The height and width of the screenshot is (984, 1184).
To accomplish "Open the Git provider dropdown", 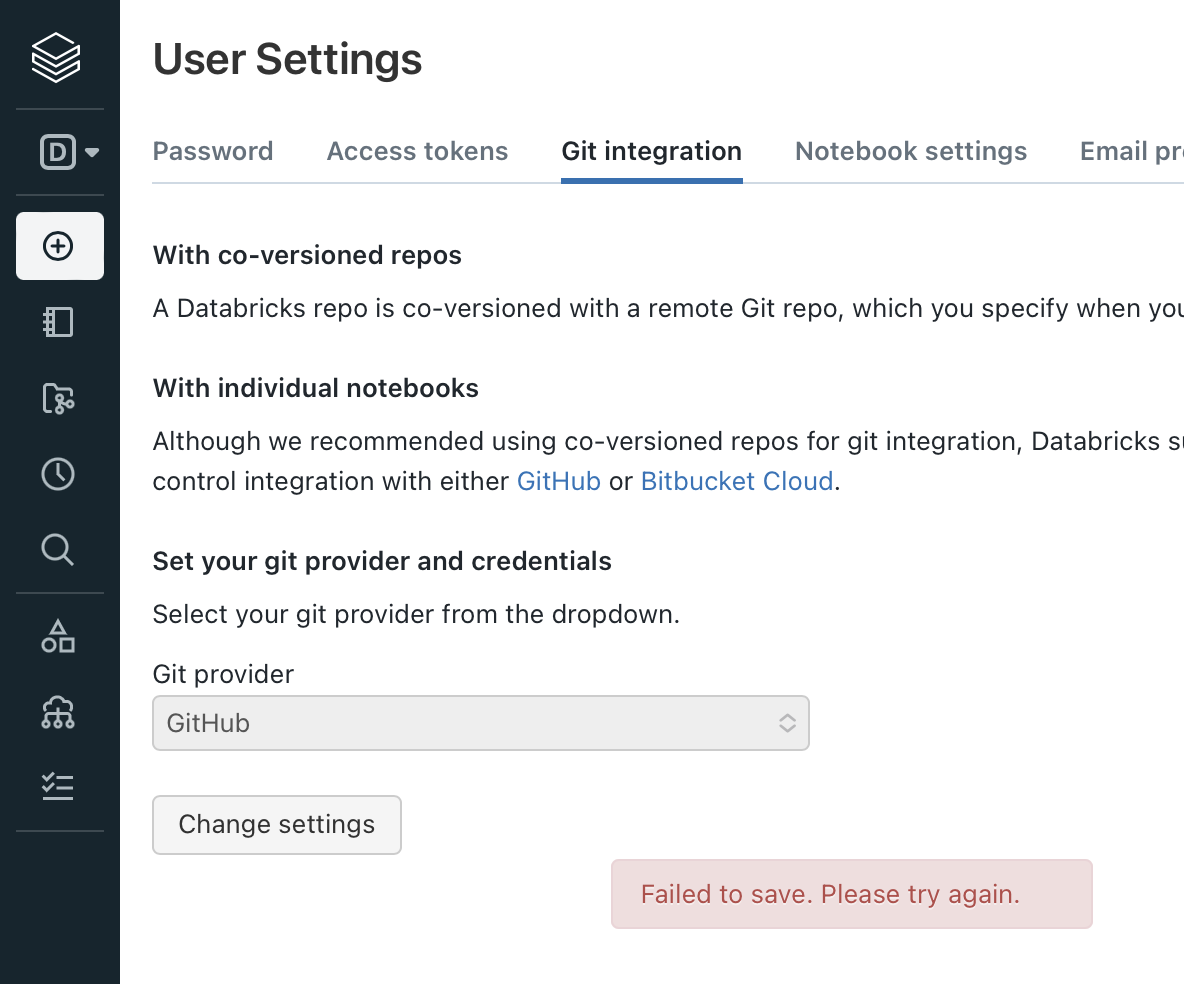I will tap(481, 722).
